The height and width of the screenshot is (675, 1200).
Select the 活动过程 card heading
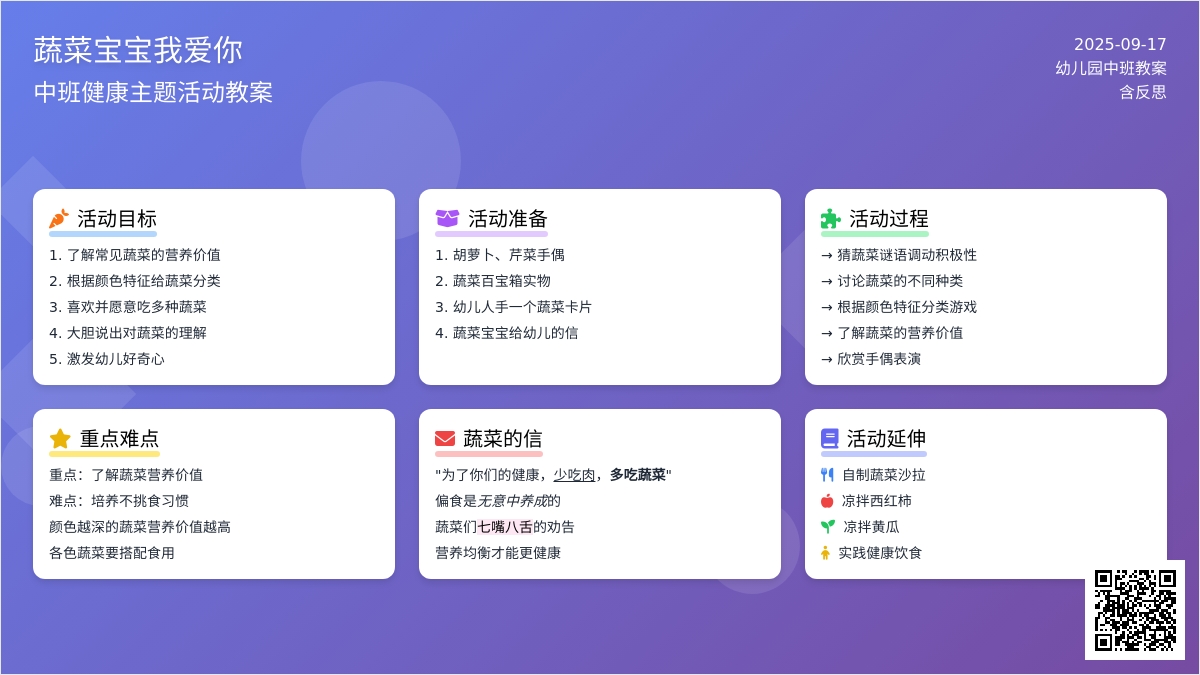(x=889, y=219)
